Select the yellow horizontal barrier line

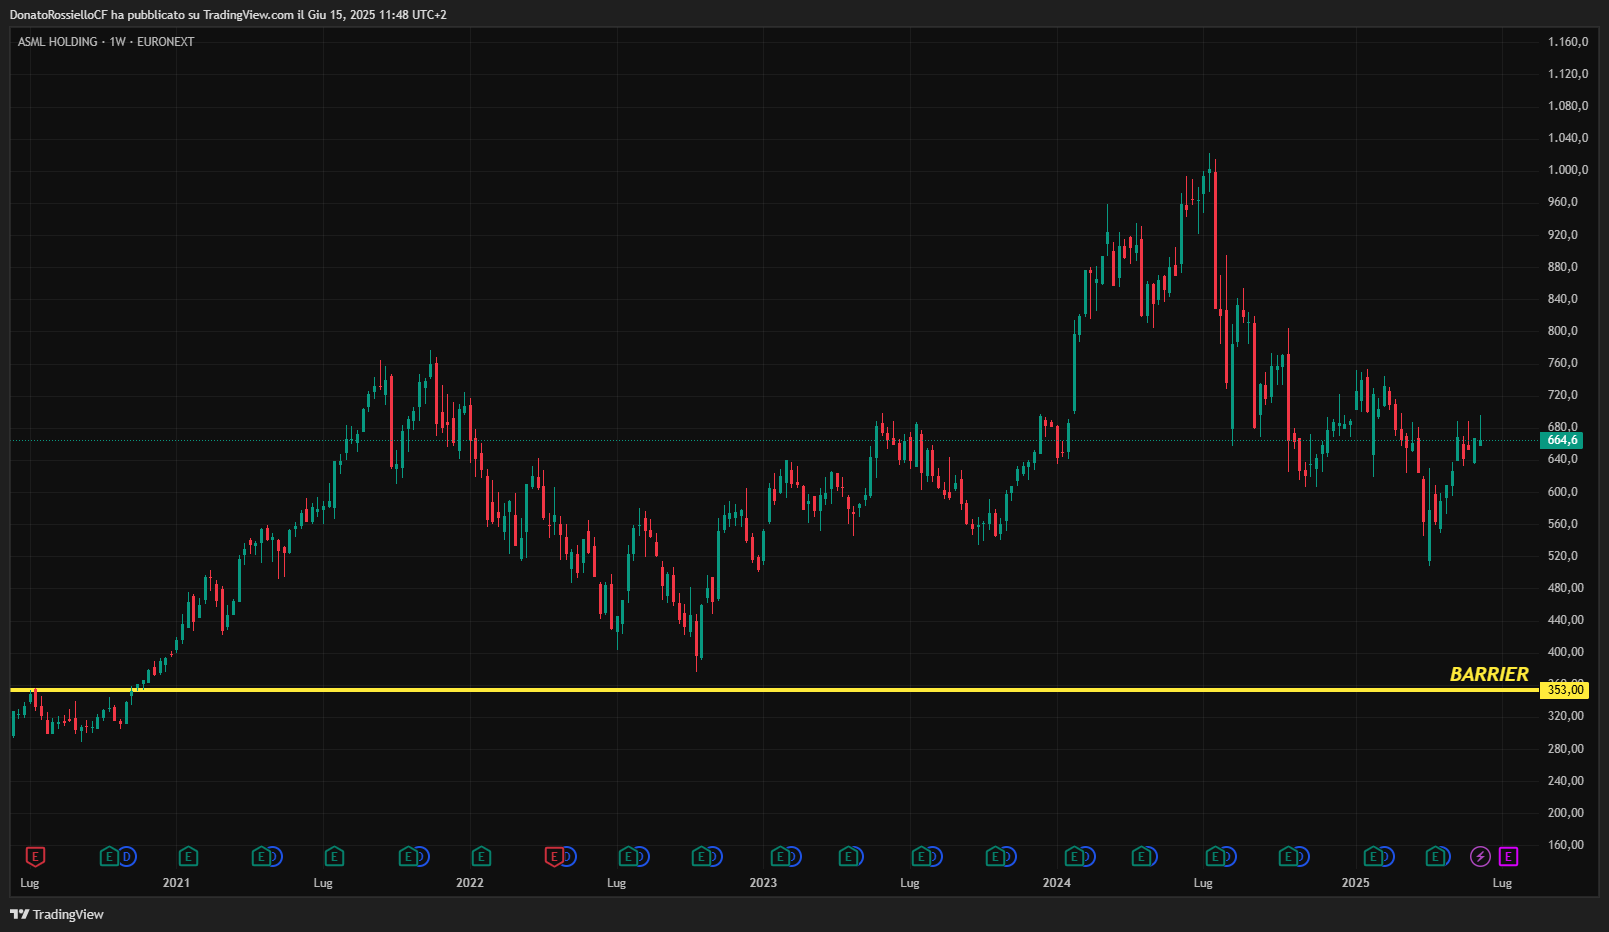[x=775, y=690]
